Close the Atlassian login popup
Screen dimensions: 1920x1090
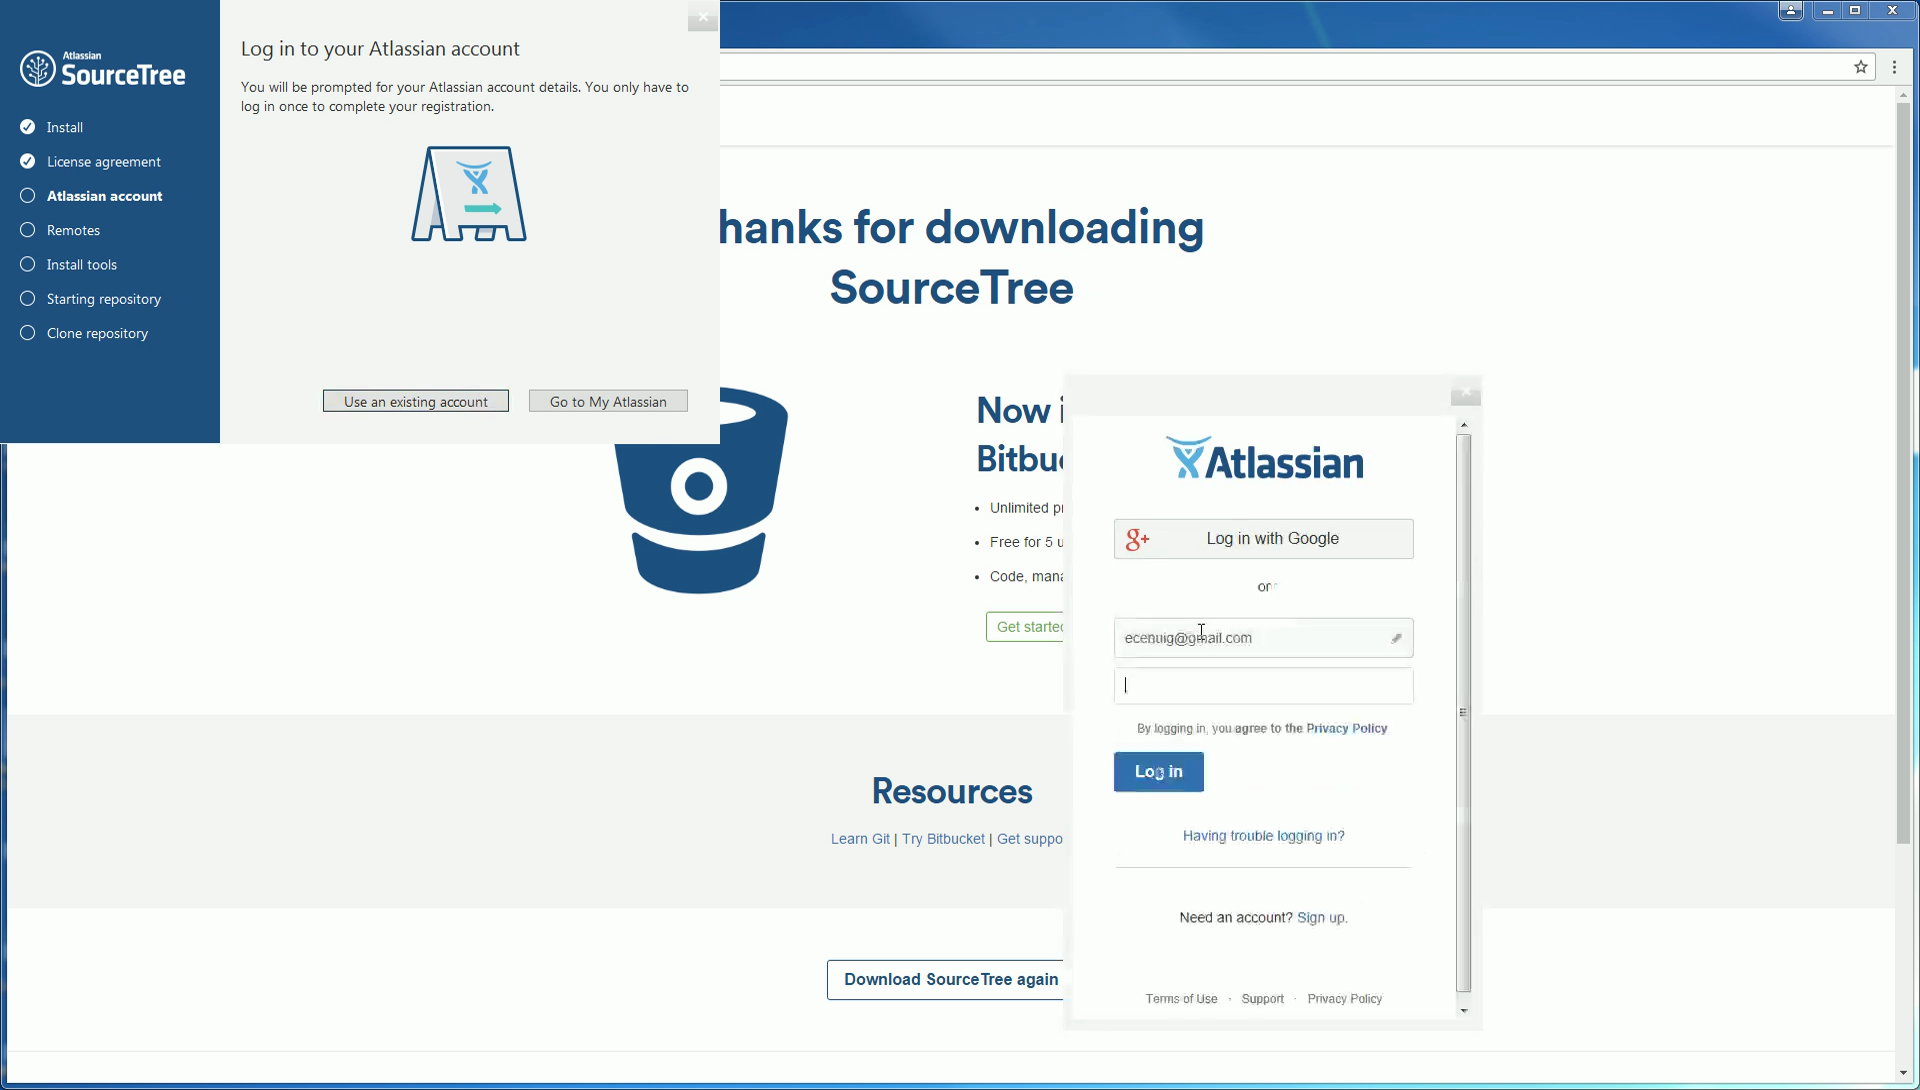click(1465, 393)
